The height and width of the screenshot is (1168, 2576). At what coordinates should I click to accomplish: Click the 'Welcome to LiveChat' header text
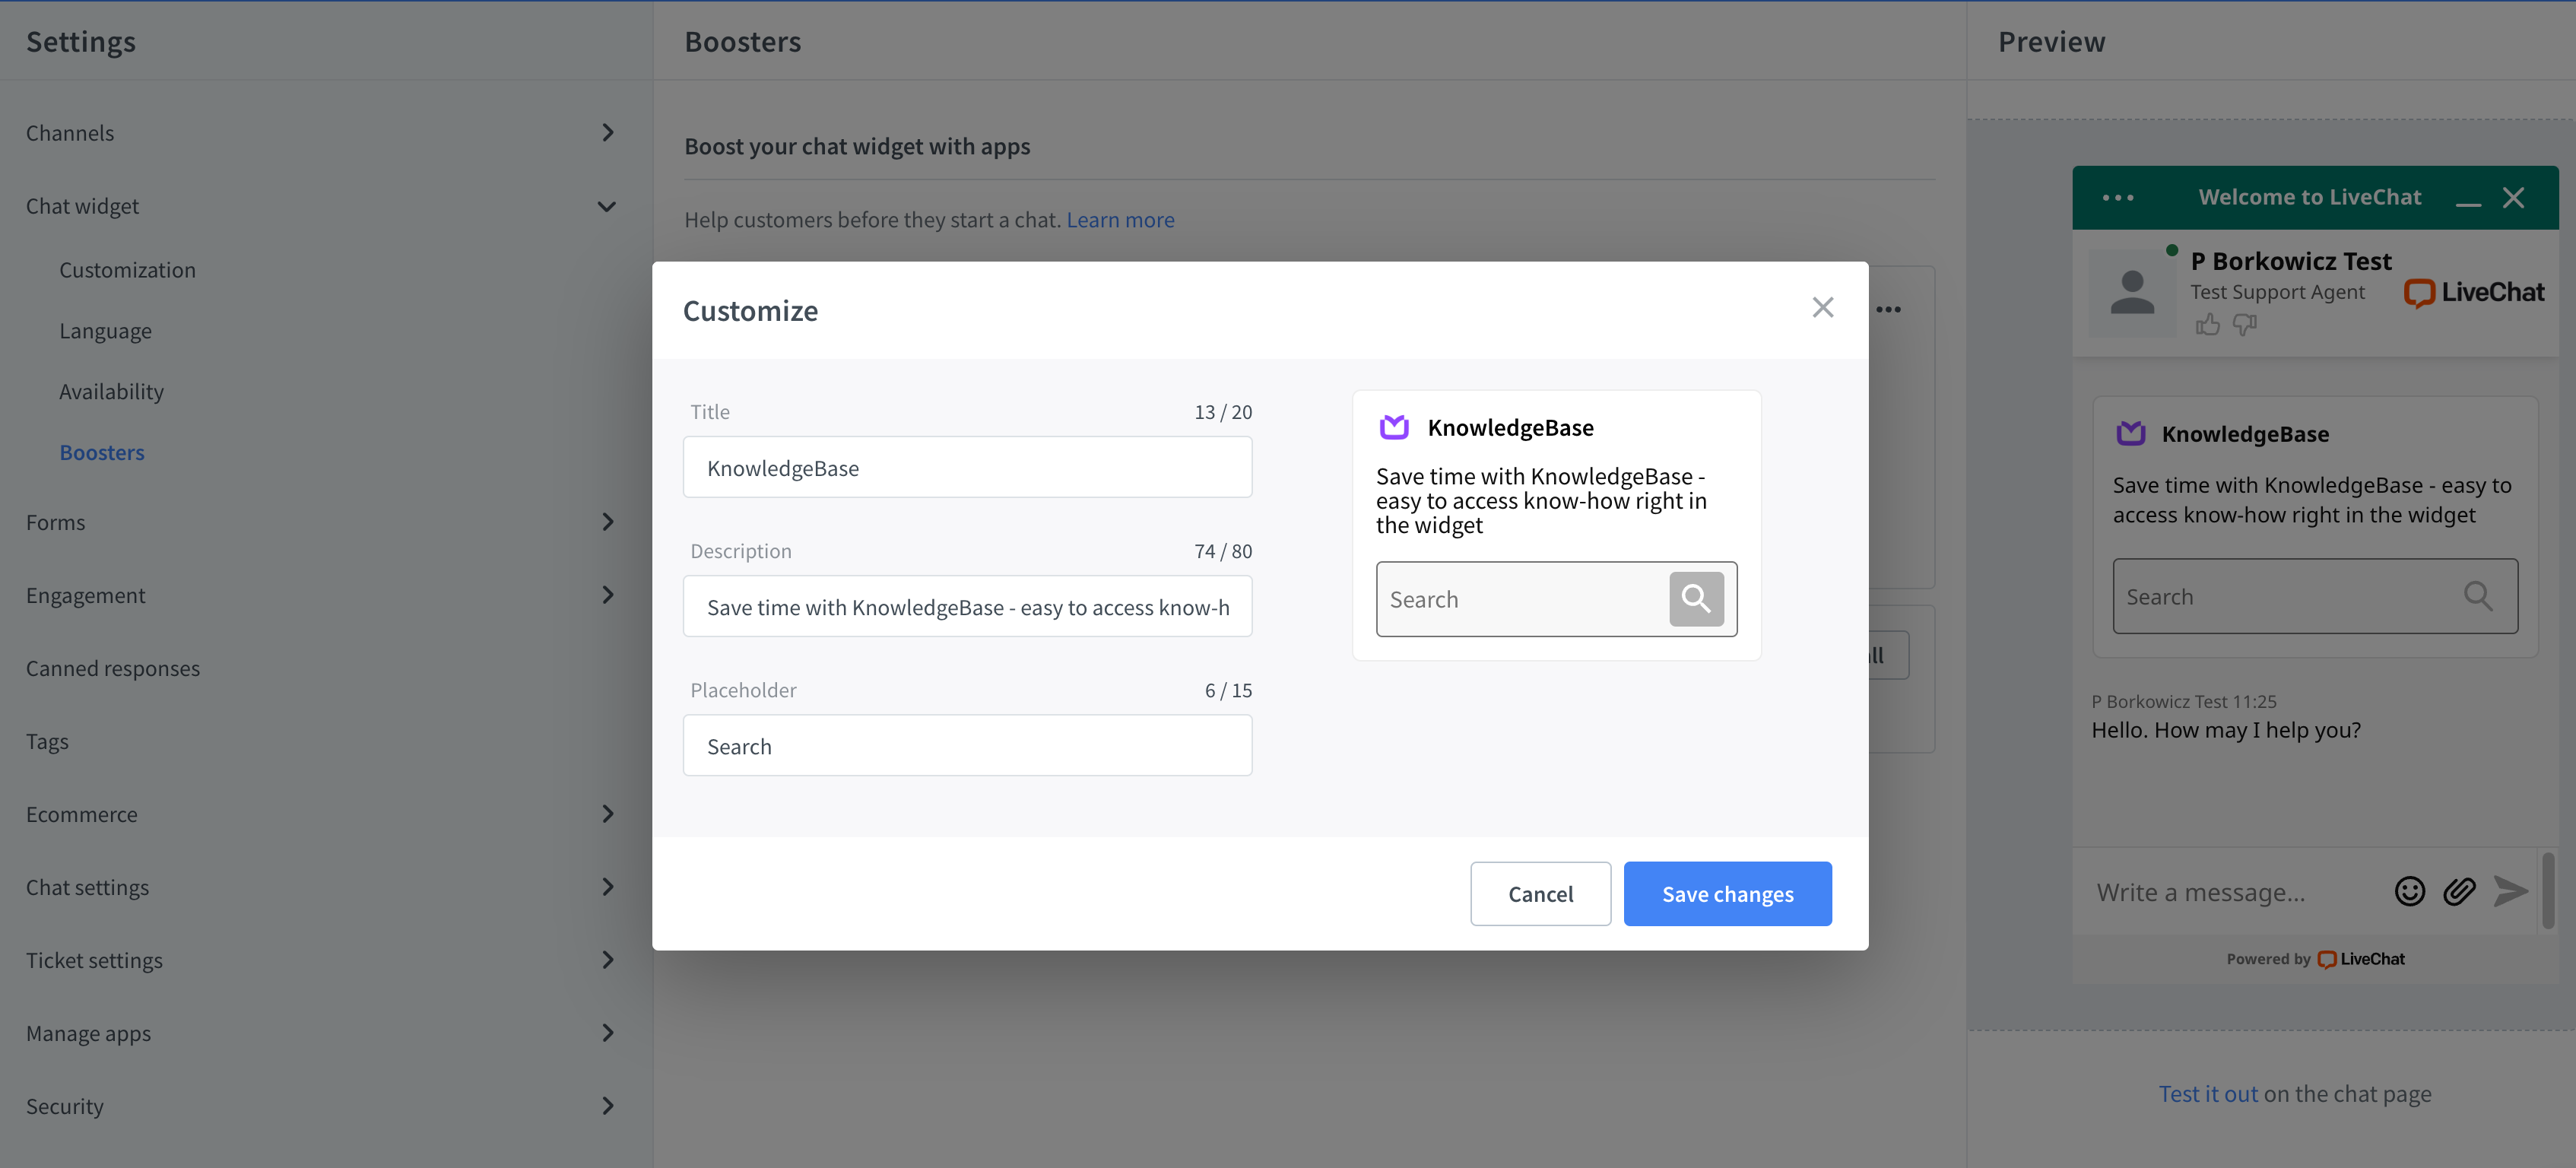(x=2309, y=197)
